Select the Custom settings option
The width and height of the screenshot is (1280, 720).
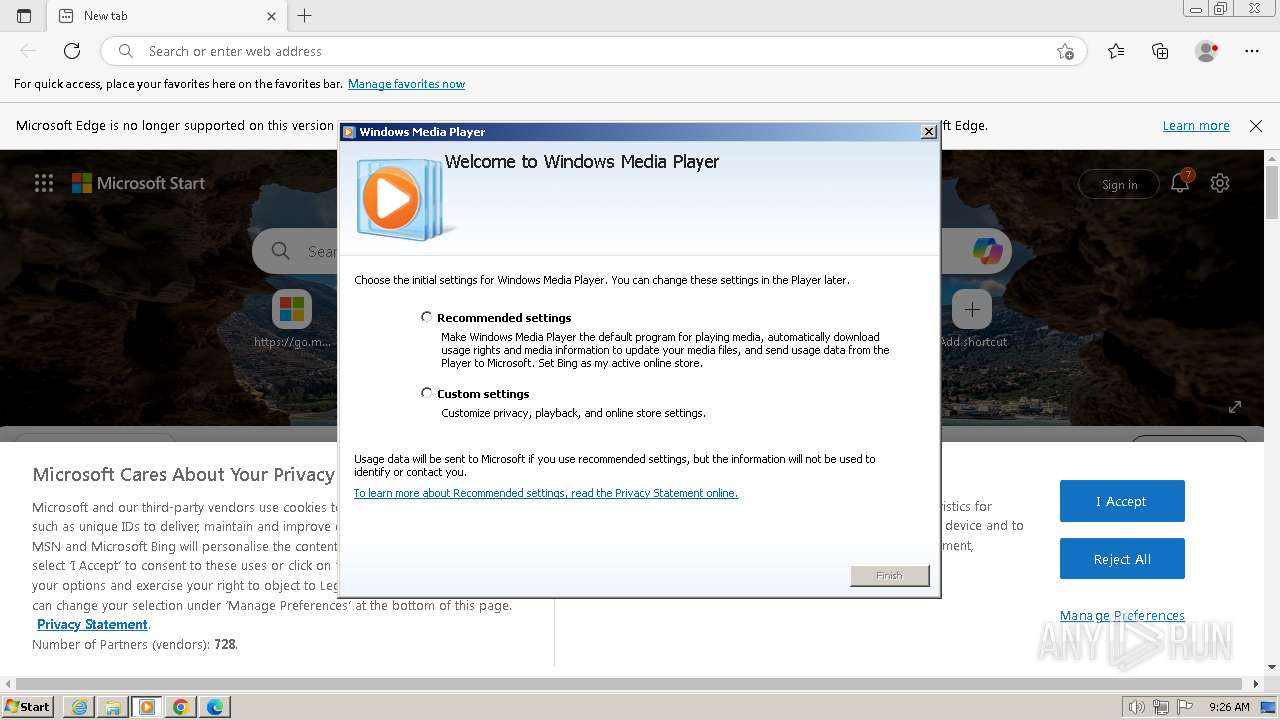(x=427, y=393)
